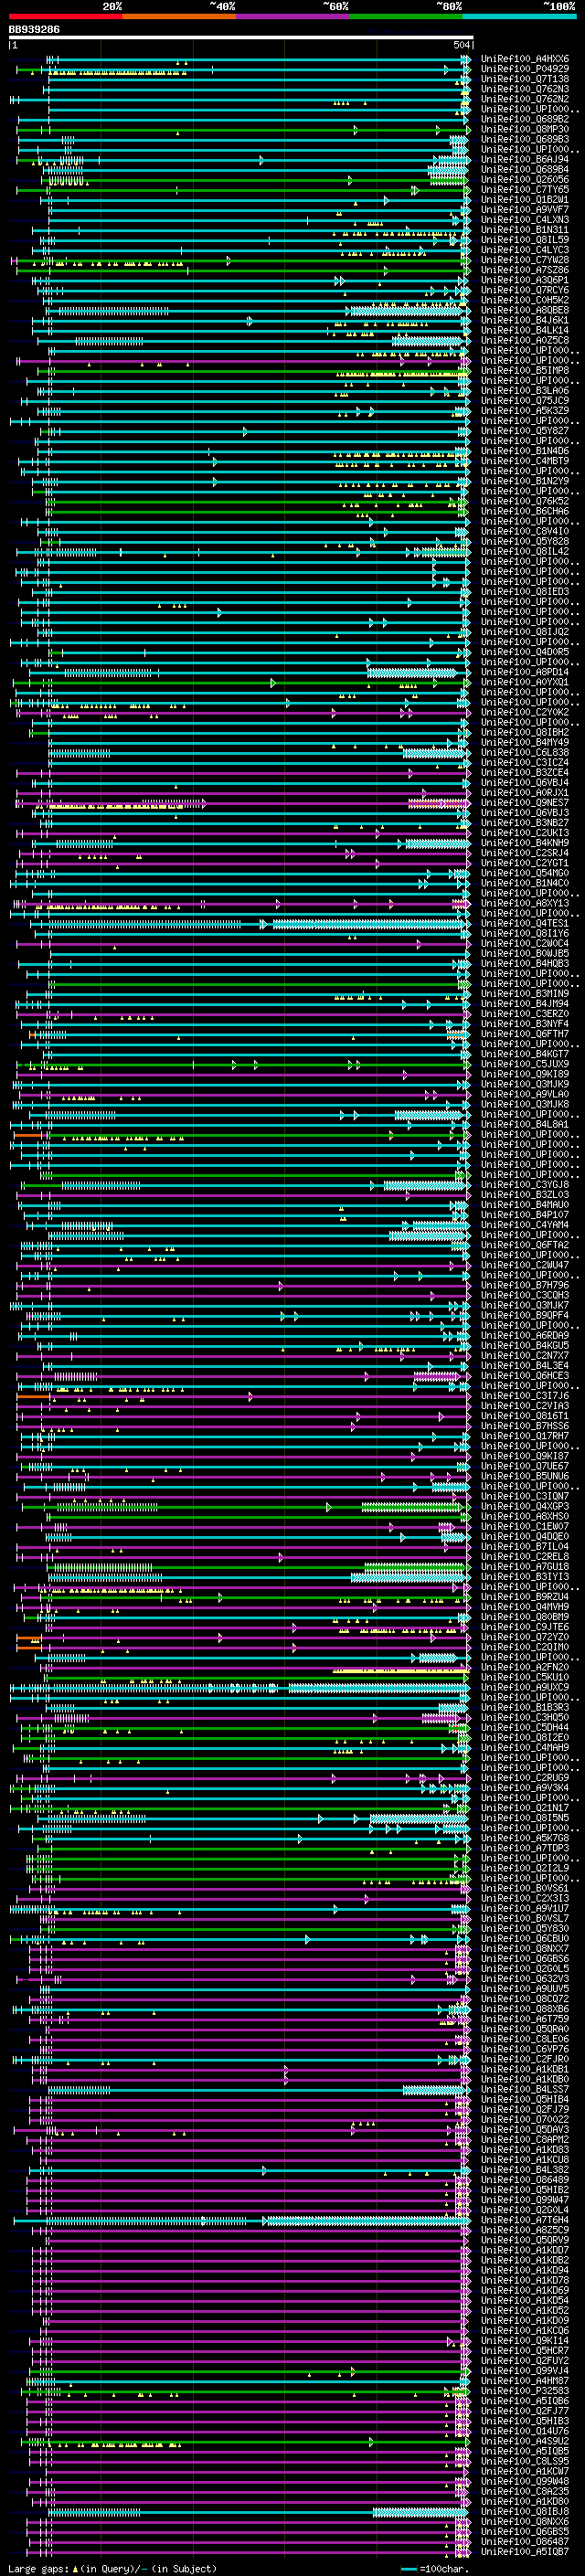
Task: Select the UniRef100_C2N7X7 label
Action: [525, 1355]
